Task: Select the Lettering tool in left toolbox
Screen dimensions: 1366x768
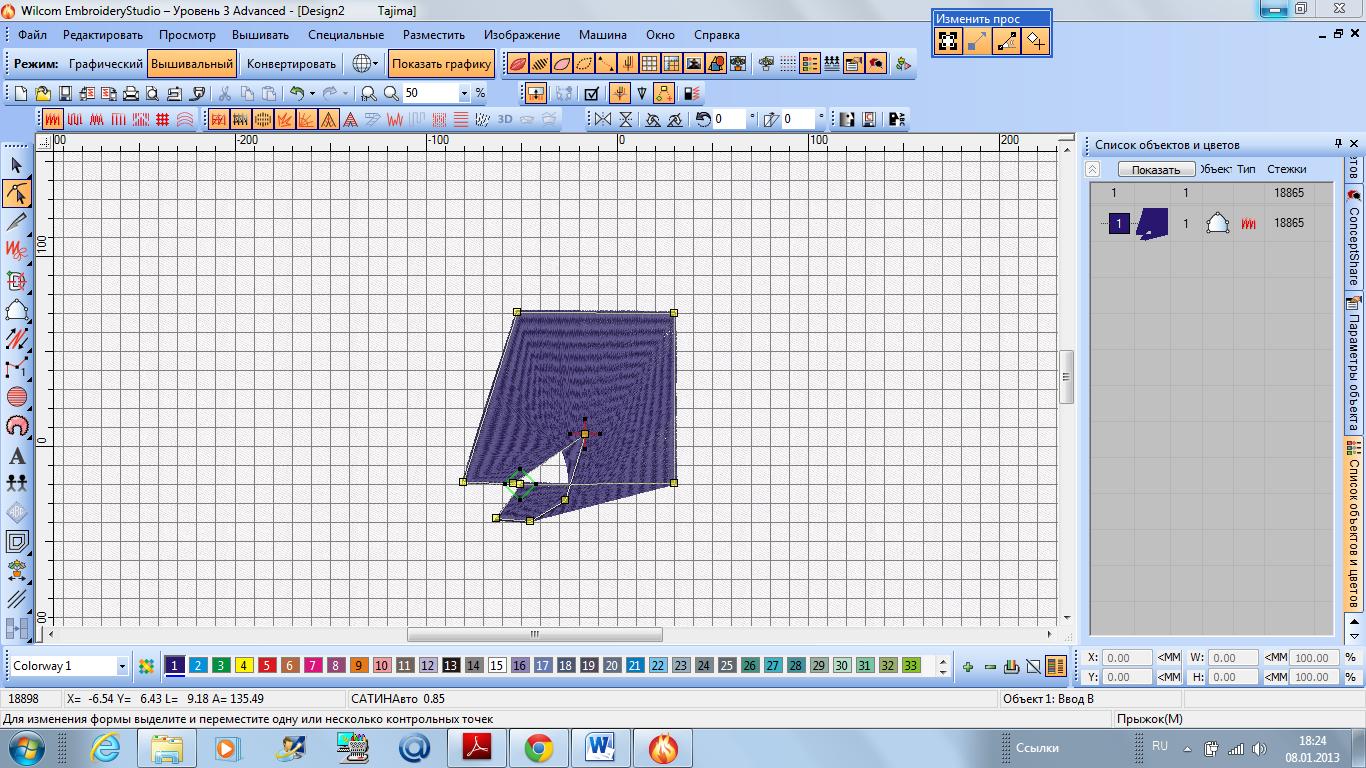Action: 17,456
